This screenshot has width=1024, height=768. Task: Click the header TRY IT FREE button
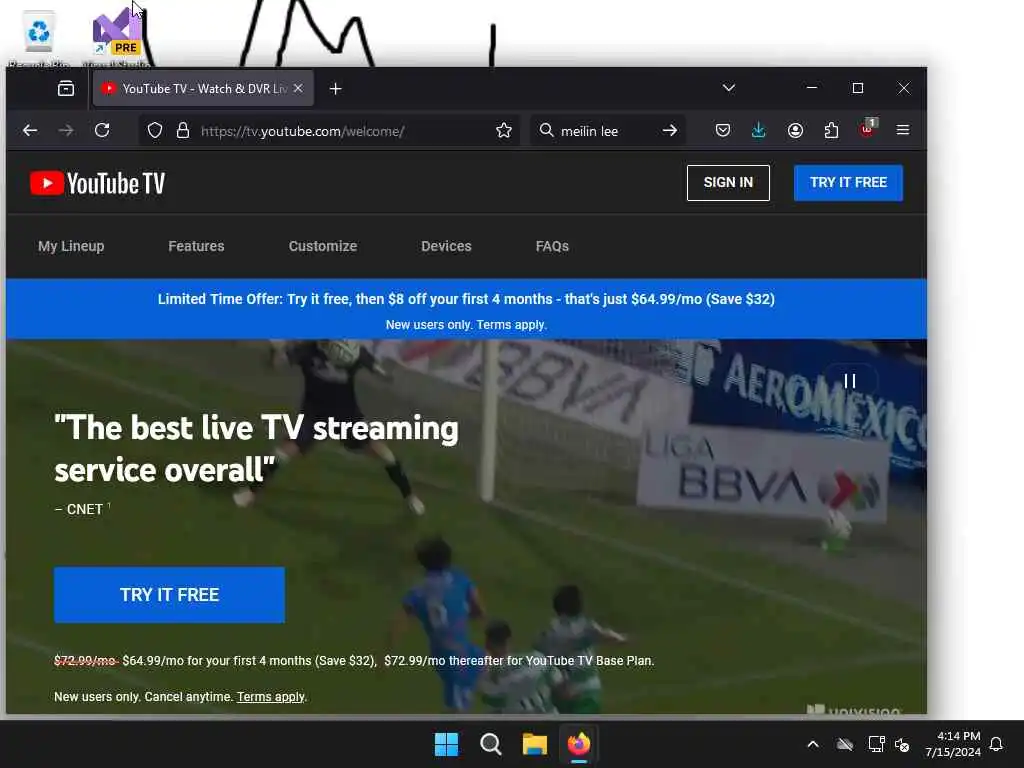848,183
